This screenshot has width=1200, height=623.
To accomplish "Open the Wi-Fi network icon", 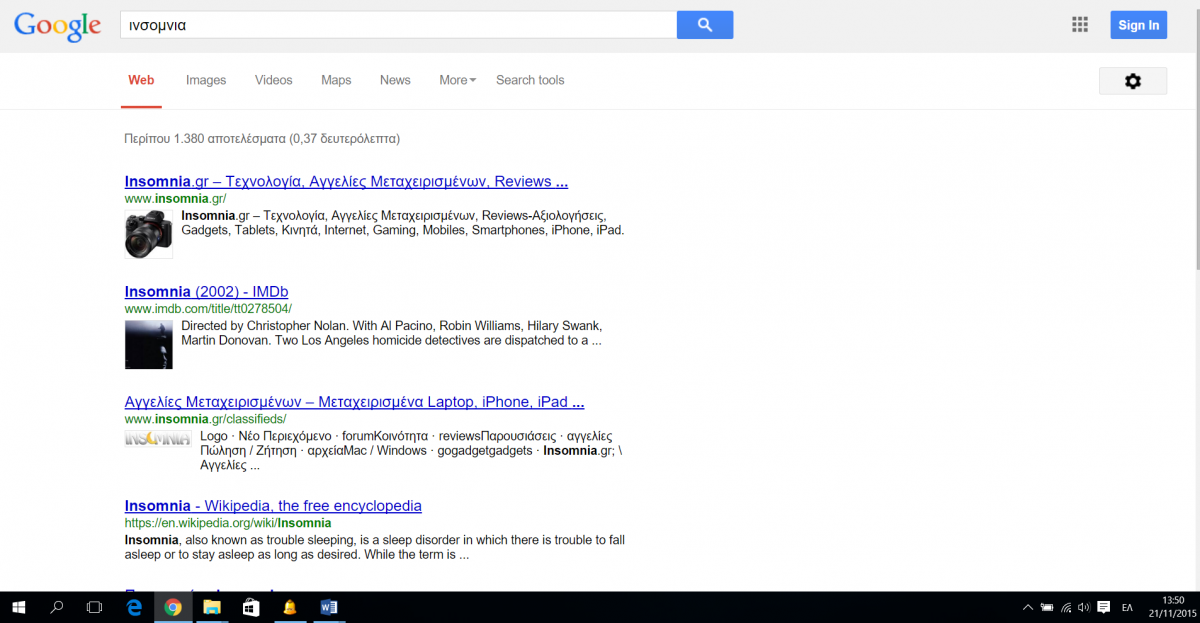I will [1066, 607].
